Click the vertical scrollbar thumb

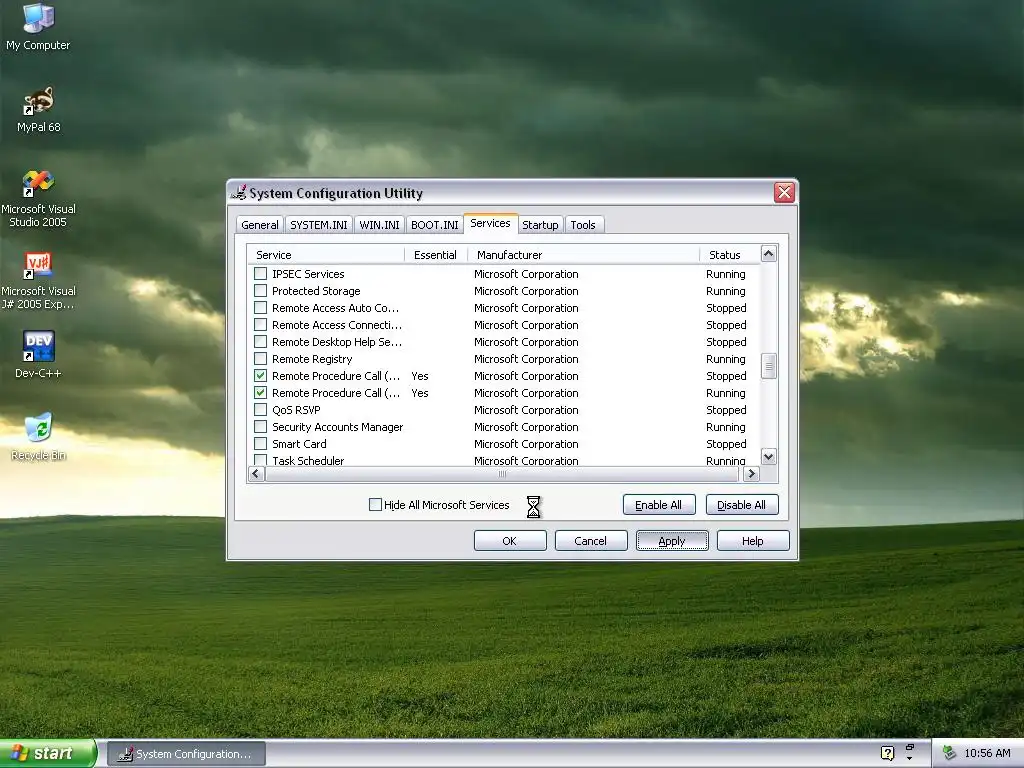click(769, 366)
